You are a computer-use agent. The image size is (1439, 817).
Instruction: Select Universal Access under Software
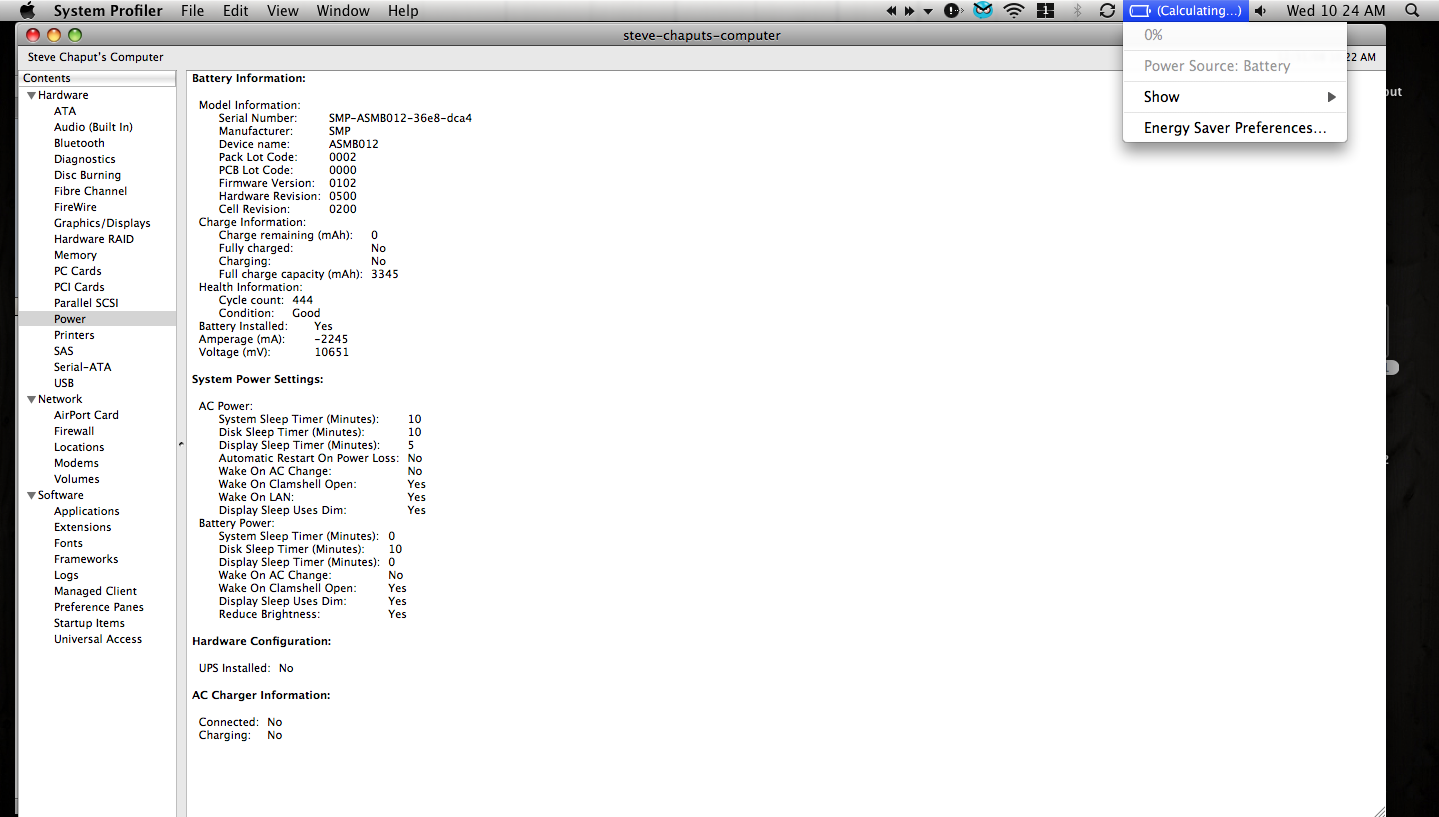98,639
